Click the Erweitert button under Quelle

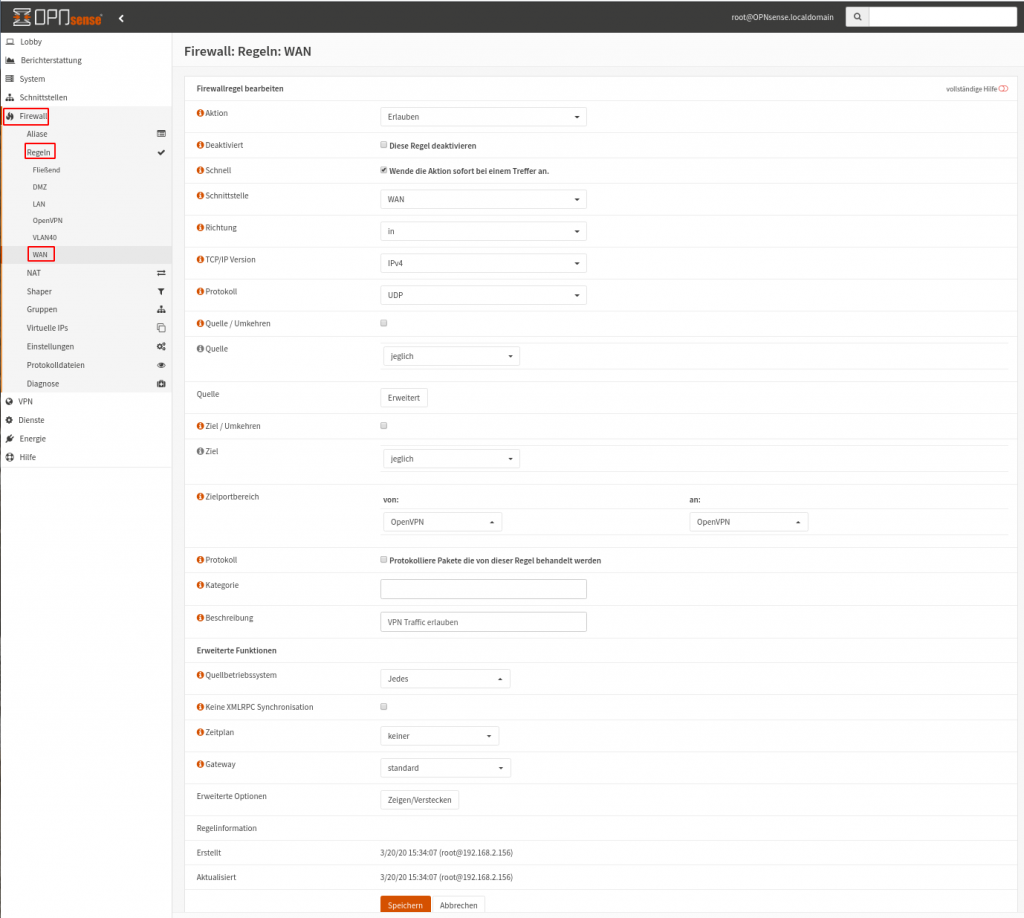pyautogui.click(x=403, y=397)
